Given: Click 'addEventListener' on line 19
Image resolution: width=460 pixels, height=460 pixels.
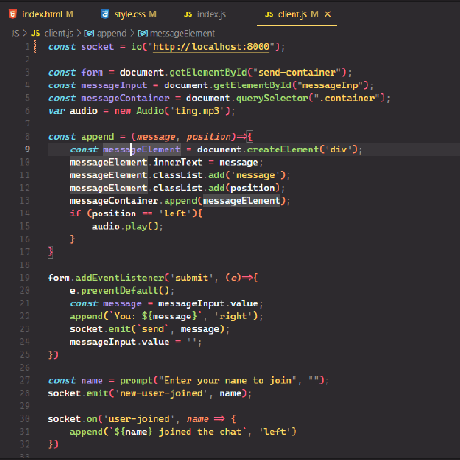Looking at the screenshot, I should point(120,278).
